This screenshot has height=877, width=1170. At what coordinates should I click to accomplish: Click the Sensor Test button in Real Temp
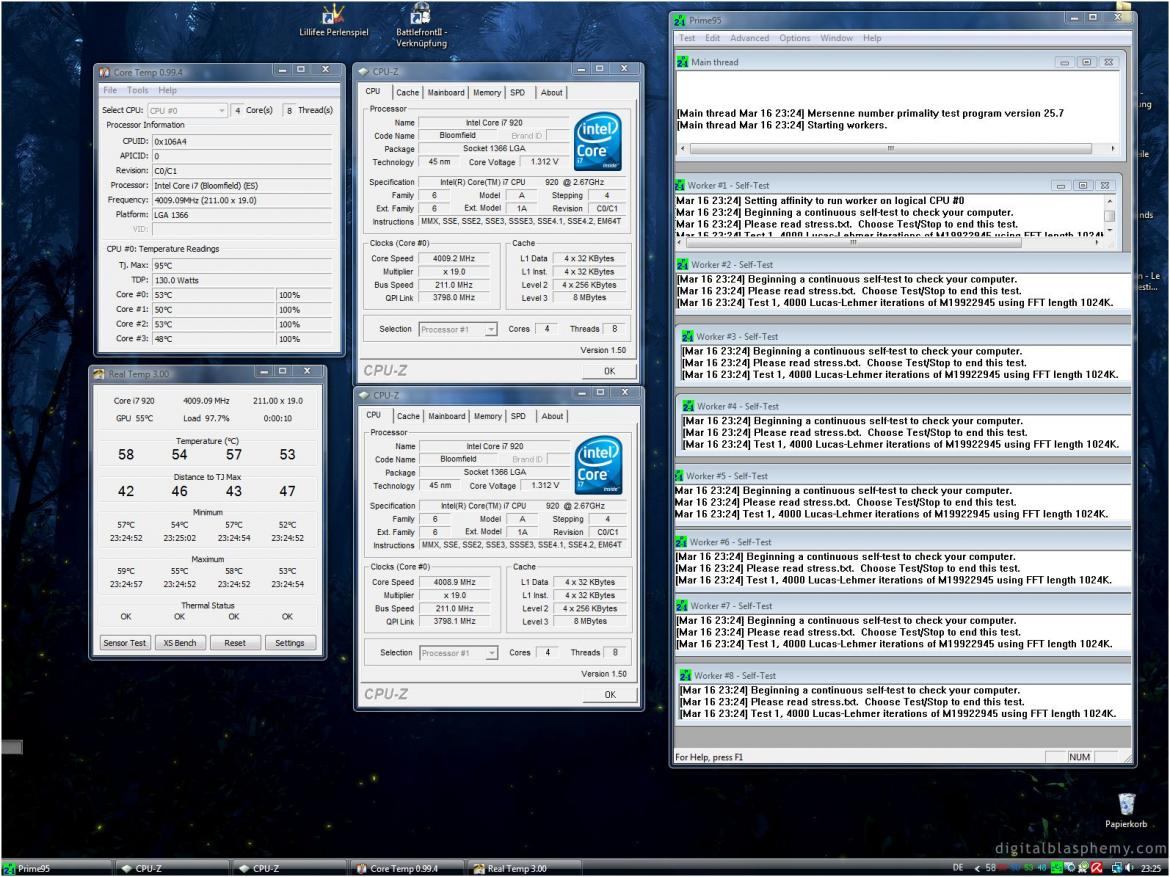coord(125,643)
